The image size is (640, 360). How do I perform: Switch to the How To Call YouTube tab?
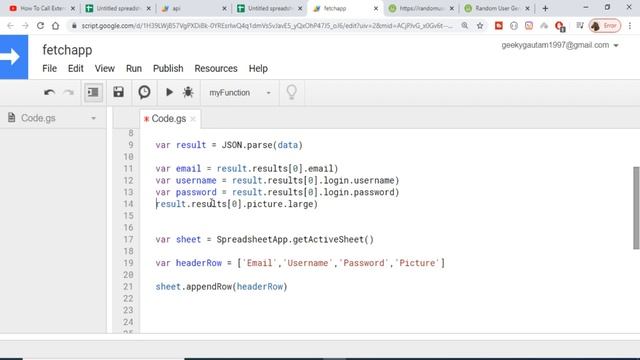[42, 8]
